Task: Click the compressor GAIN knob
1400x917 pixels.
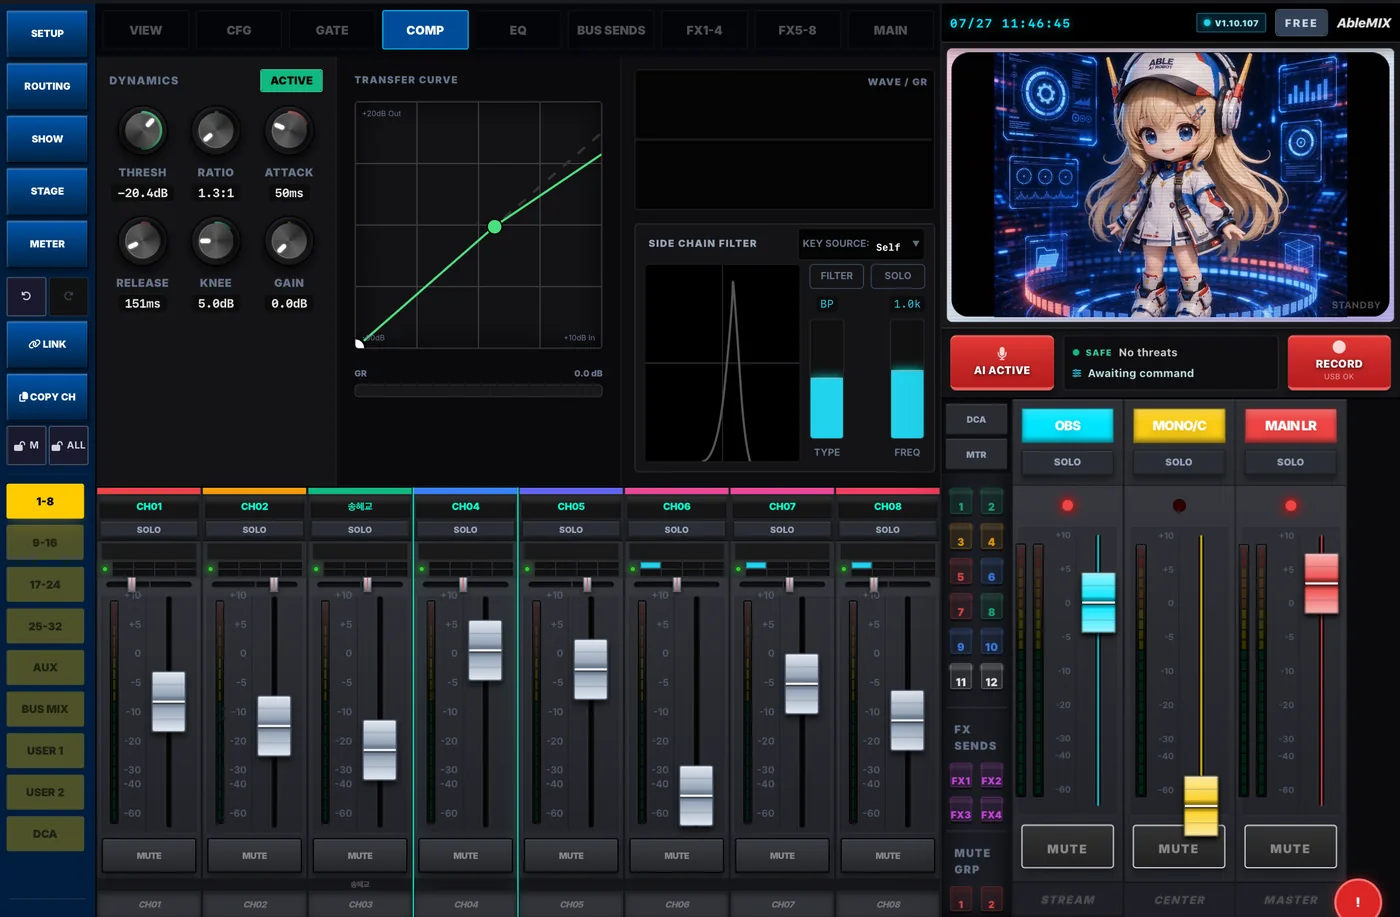Action: (289, 241)
